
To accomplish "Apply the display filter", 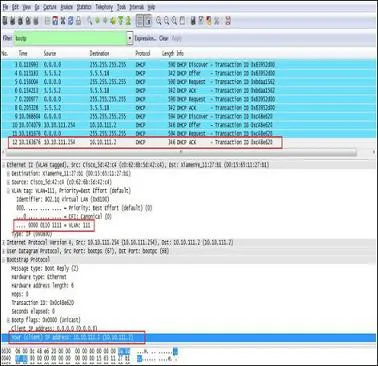I will point(177,38).
